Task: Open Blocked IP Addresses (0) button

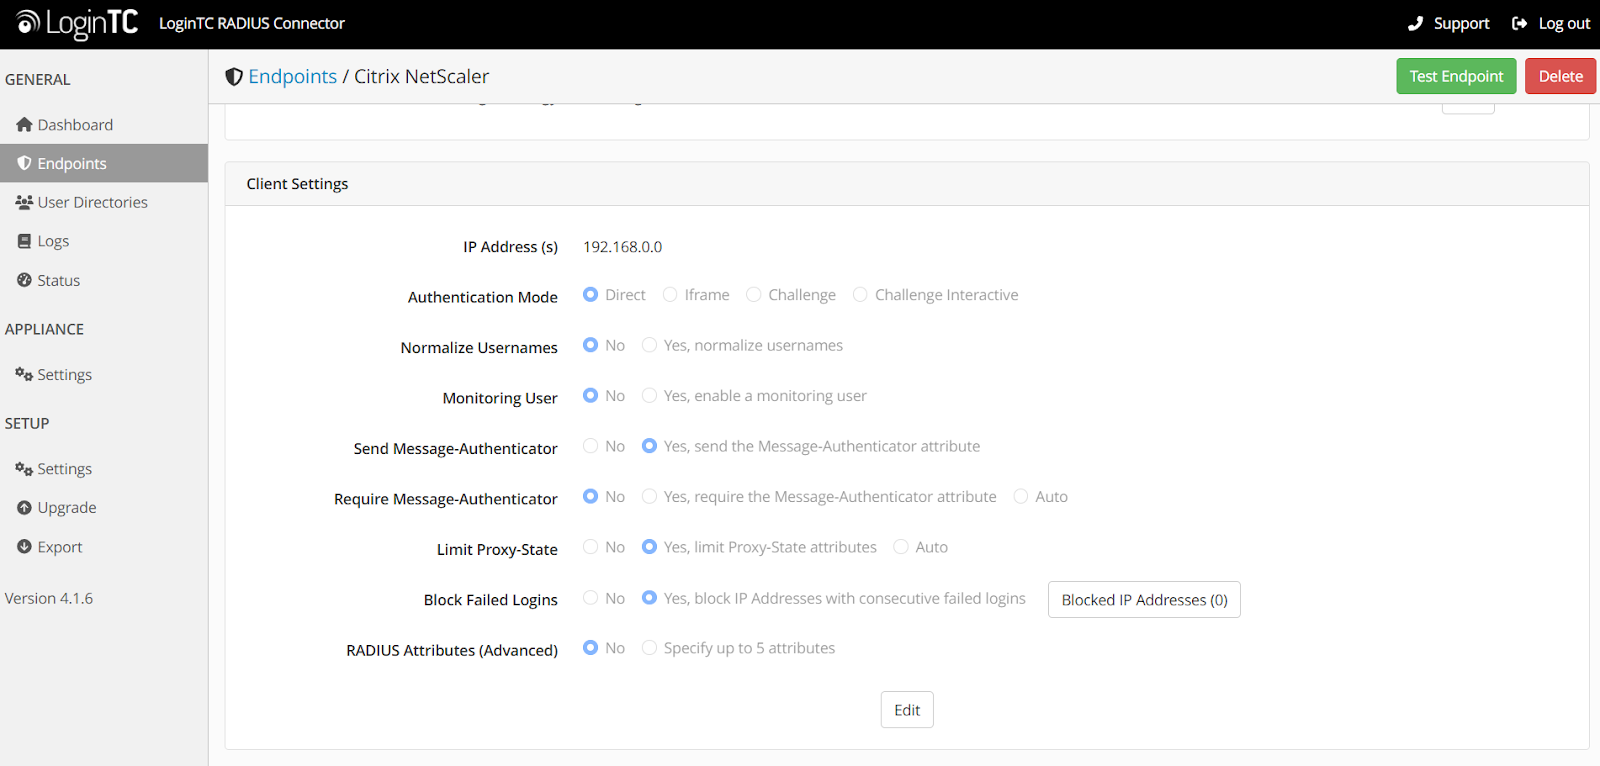Action: 1144,600
